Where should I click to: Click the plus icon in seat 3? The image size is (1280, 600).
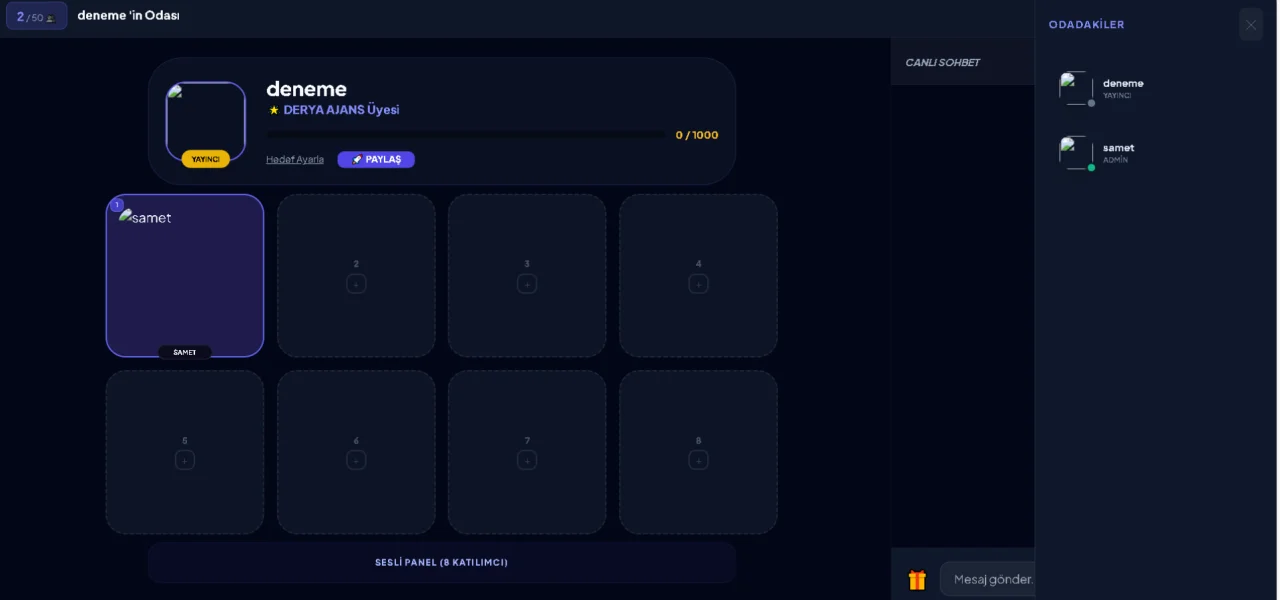527,284
